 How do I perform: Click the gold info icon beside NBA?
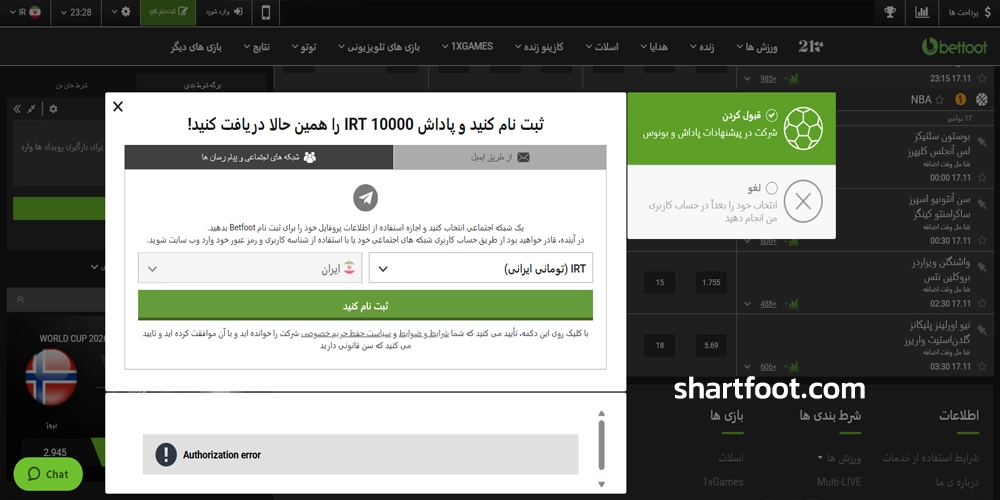click(x=960, y=99)
